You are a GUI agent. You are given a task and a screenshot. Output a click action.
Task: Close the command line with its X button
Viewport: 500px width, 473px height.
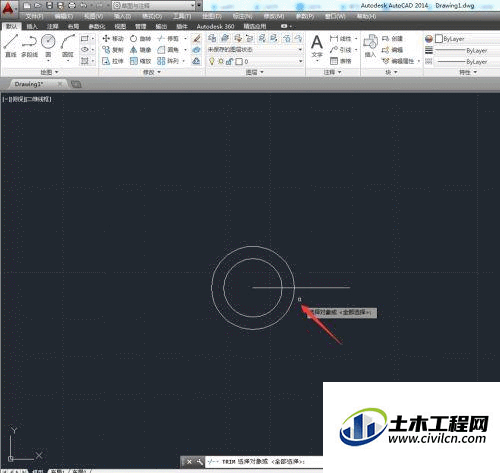pyautogui.click(x=189, y=462)
